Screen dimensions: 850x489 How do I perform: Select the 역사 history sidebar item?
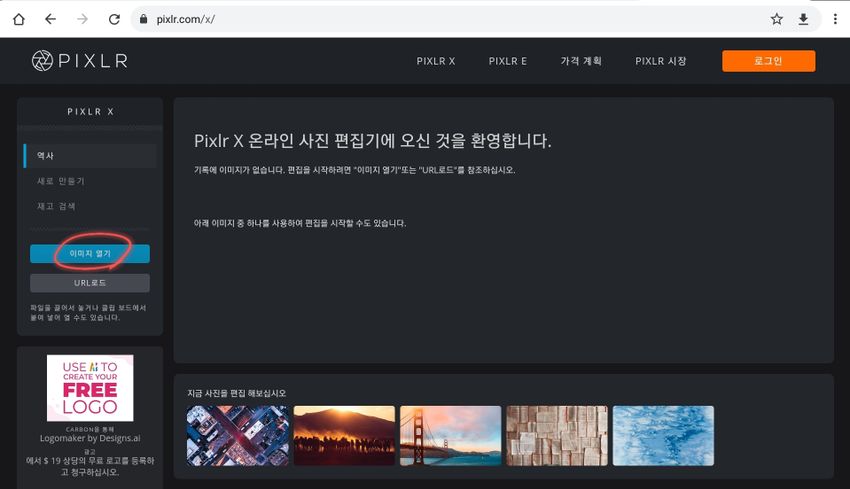click(90, 156)
